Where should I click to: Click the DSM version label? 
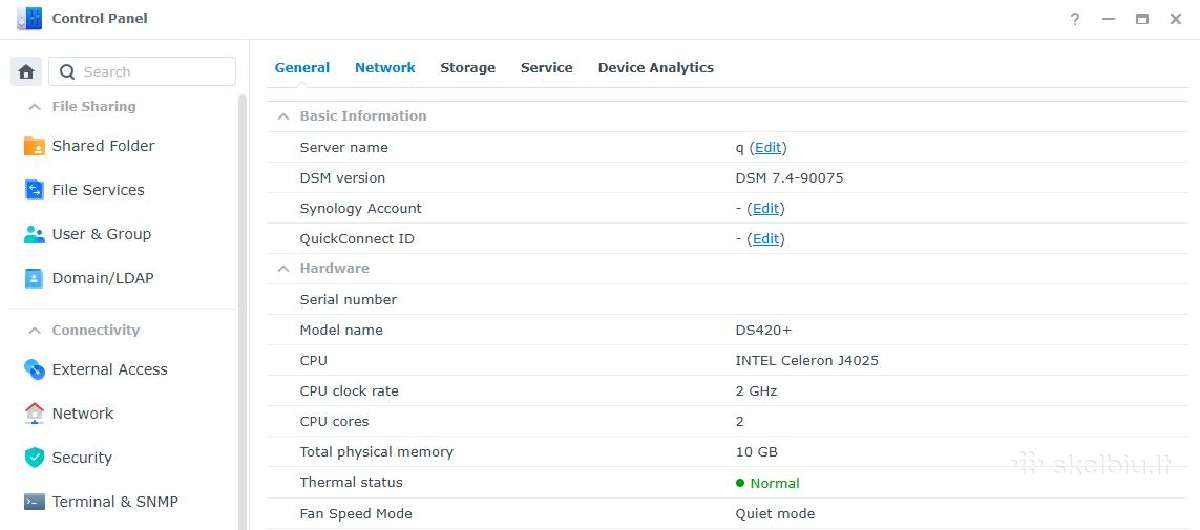pyautogui.click(x=342, y=178)
